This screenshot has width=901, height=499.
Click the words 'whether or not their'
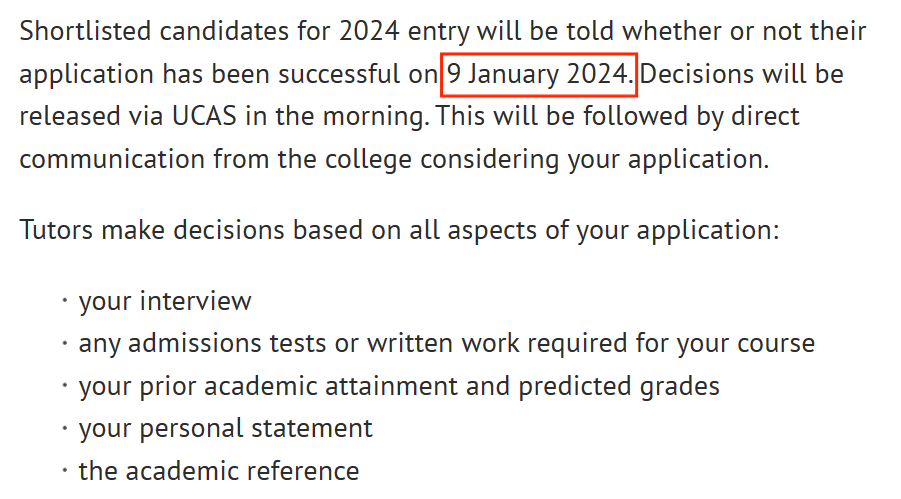point(744,31)
